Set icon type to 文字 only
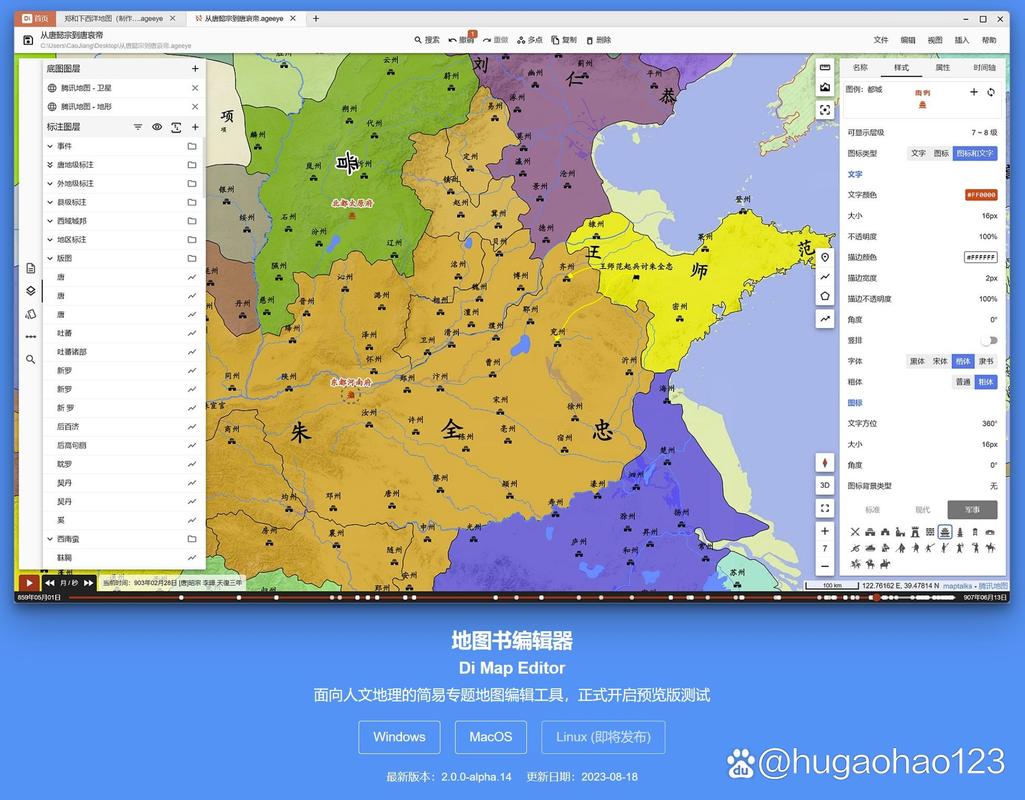Image resolution: width=1025 pixels, height=800 pixels. (918, 154)
